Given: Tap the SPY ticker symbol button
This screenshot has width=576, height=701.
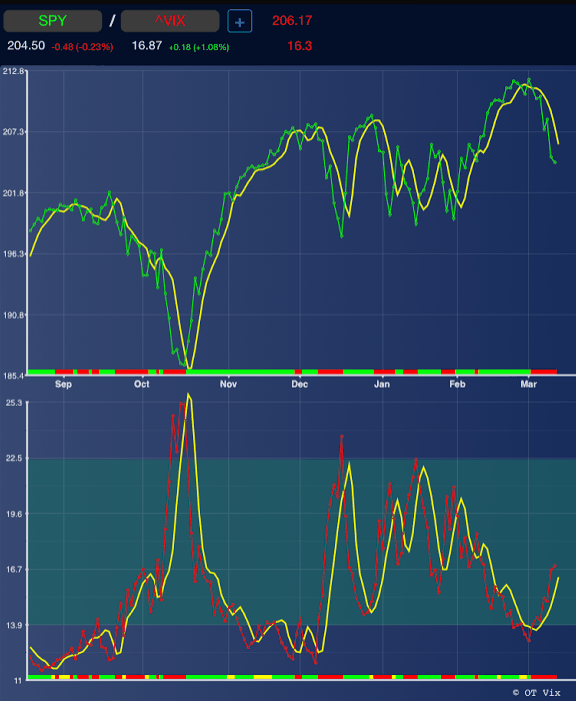Looking at the screenshot, I should [52, 21].
